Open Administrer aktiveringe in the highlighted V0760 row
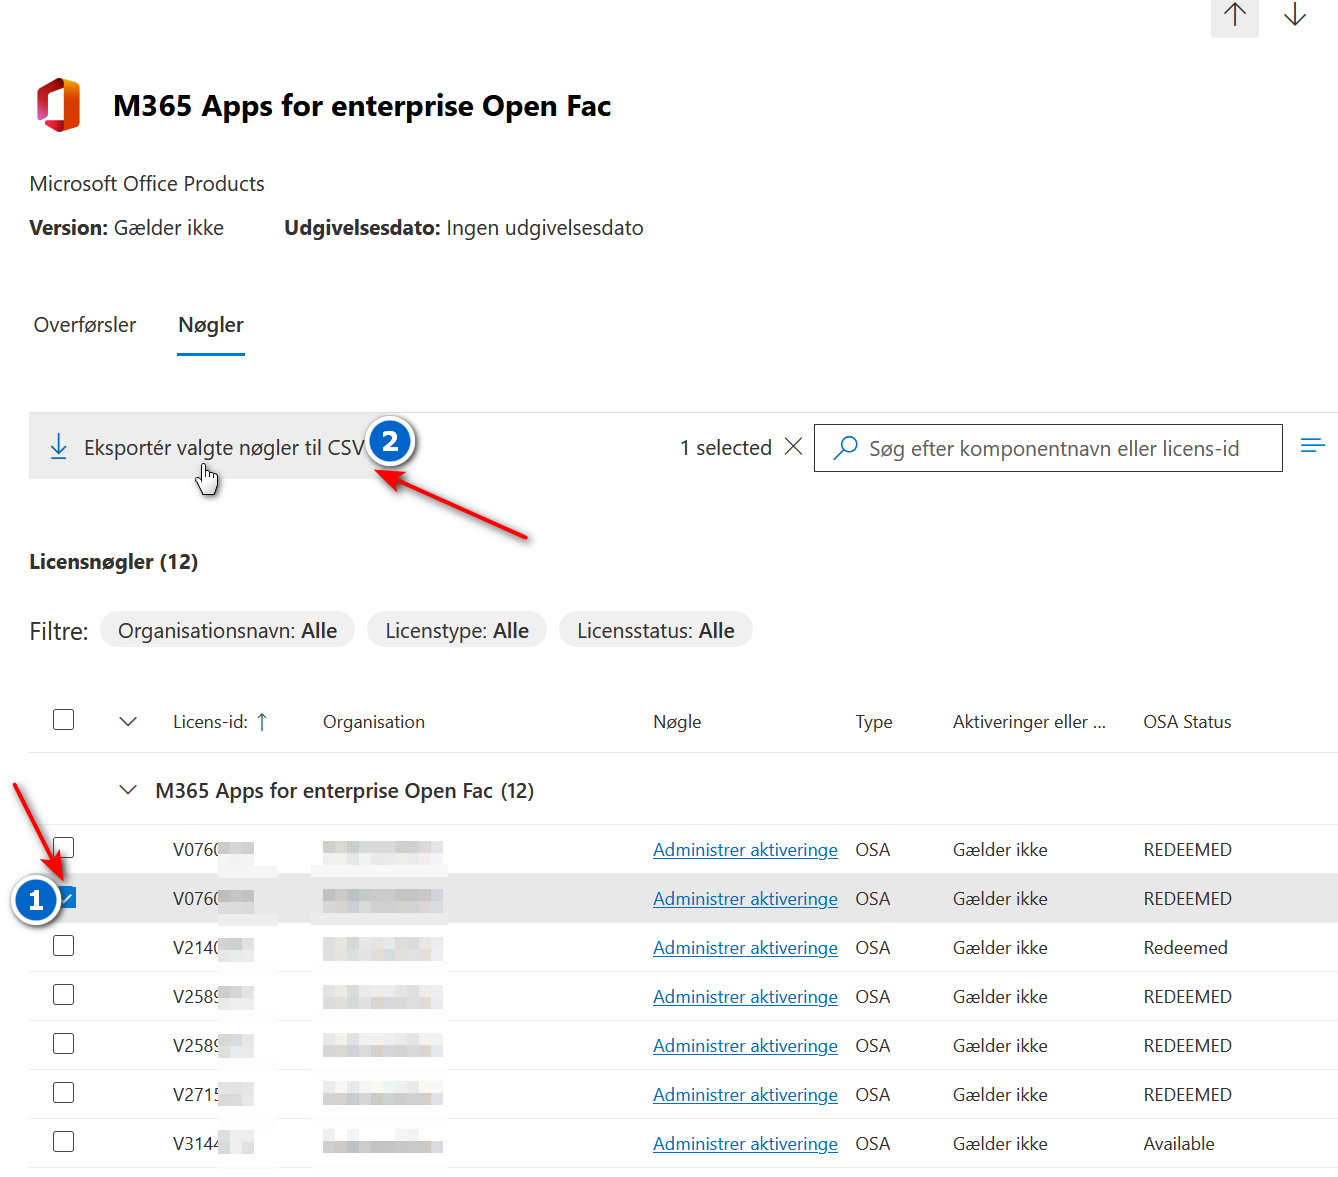This screenshot has height=1177, width=1338. [745, 899]
